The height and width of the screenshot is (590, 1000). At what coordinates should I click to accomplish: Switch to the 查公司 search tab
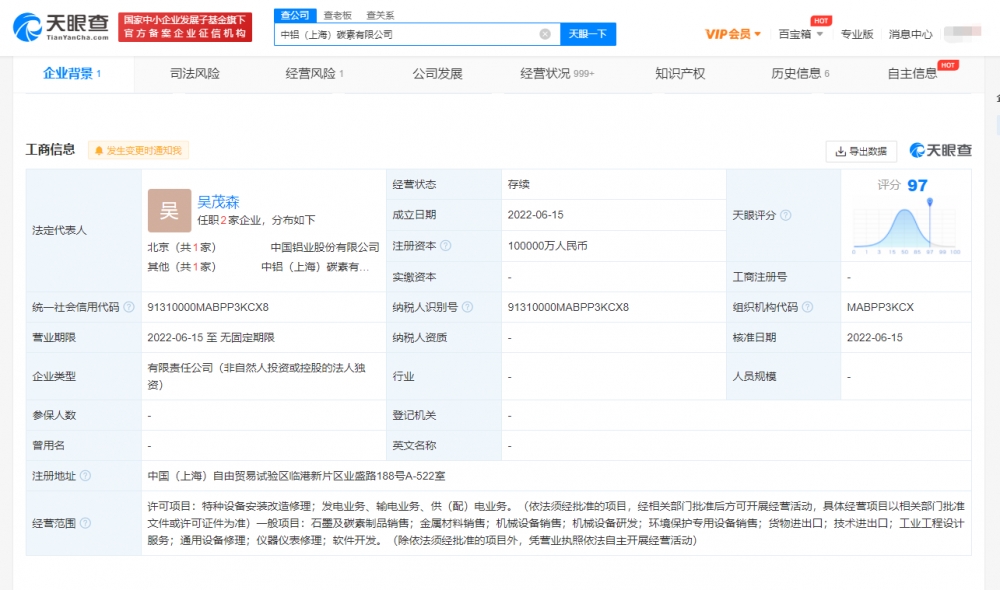[295, 15]
